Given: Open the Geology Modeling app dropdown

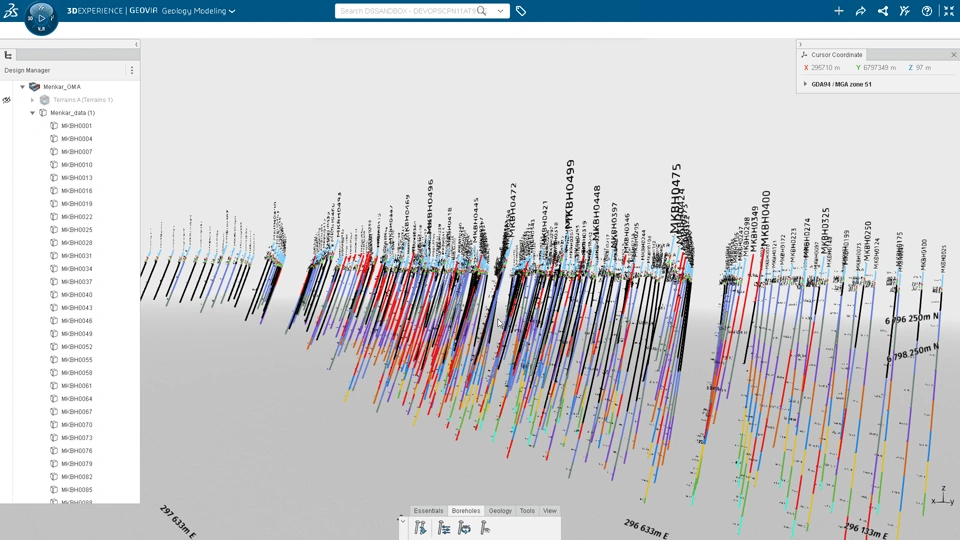Looking at the screenshot, I should (198, 11).
